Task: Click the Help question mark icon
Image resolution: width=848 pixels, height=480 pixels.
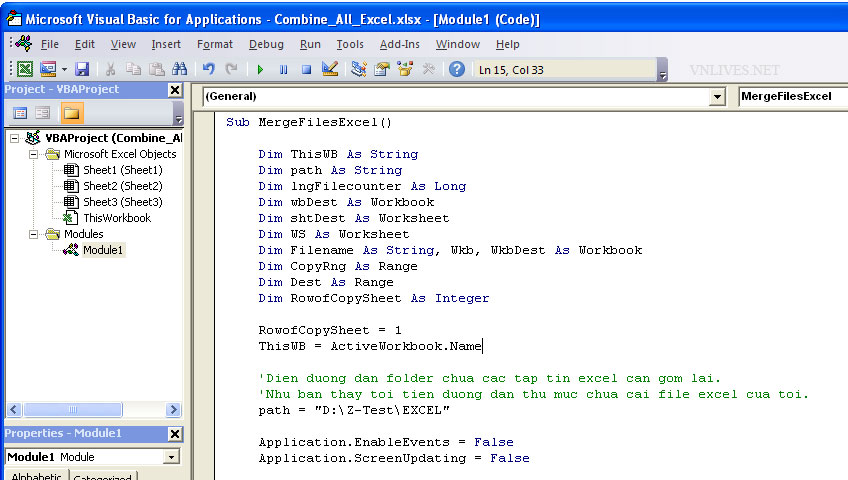Action: click(x=457, y=69)
